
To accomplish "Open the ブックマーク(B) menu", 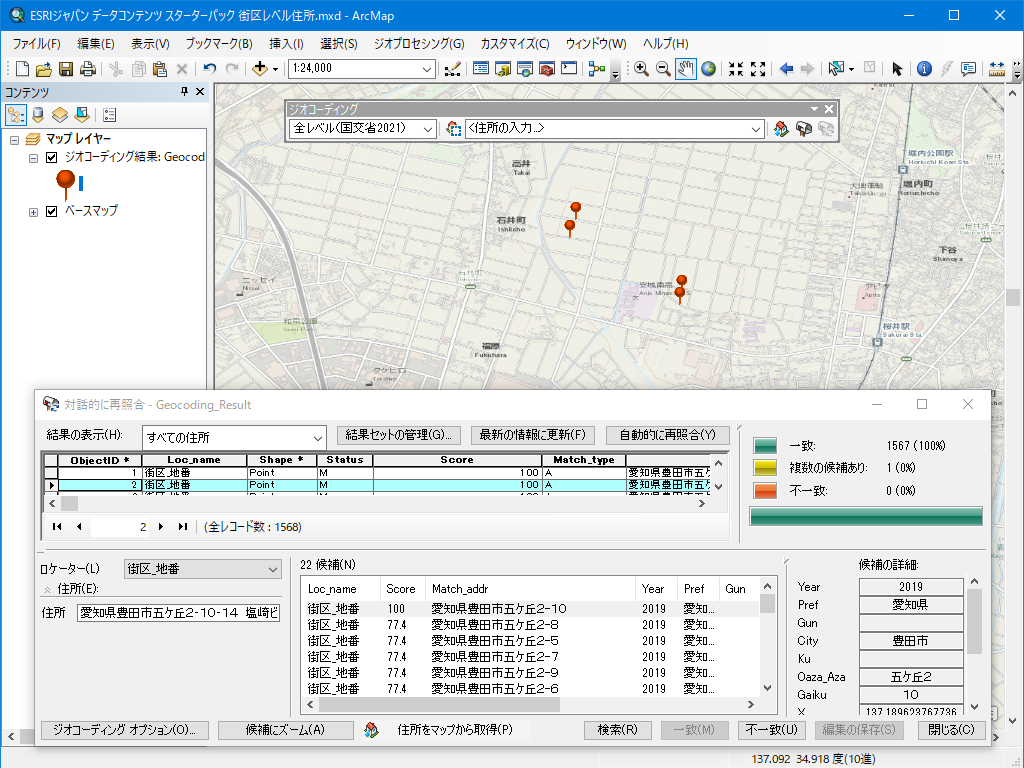I will coord(219,44).
